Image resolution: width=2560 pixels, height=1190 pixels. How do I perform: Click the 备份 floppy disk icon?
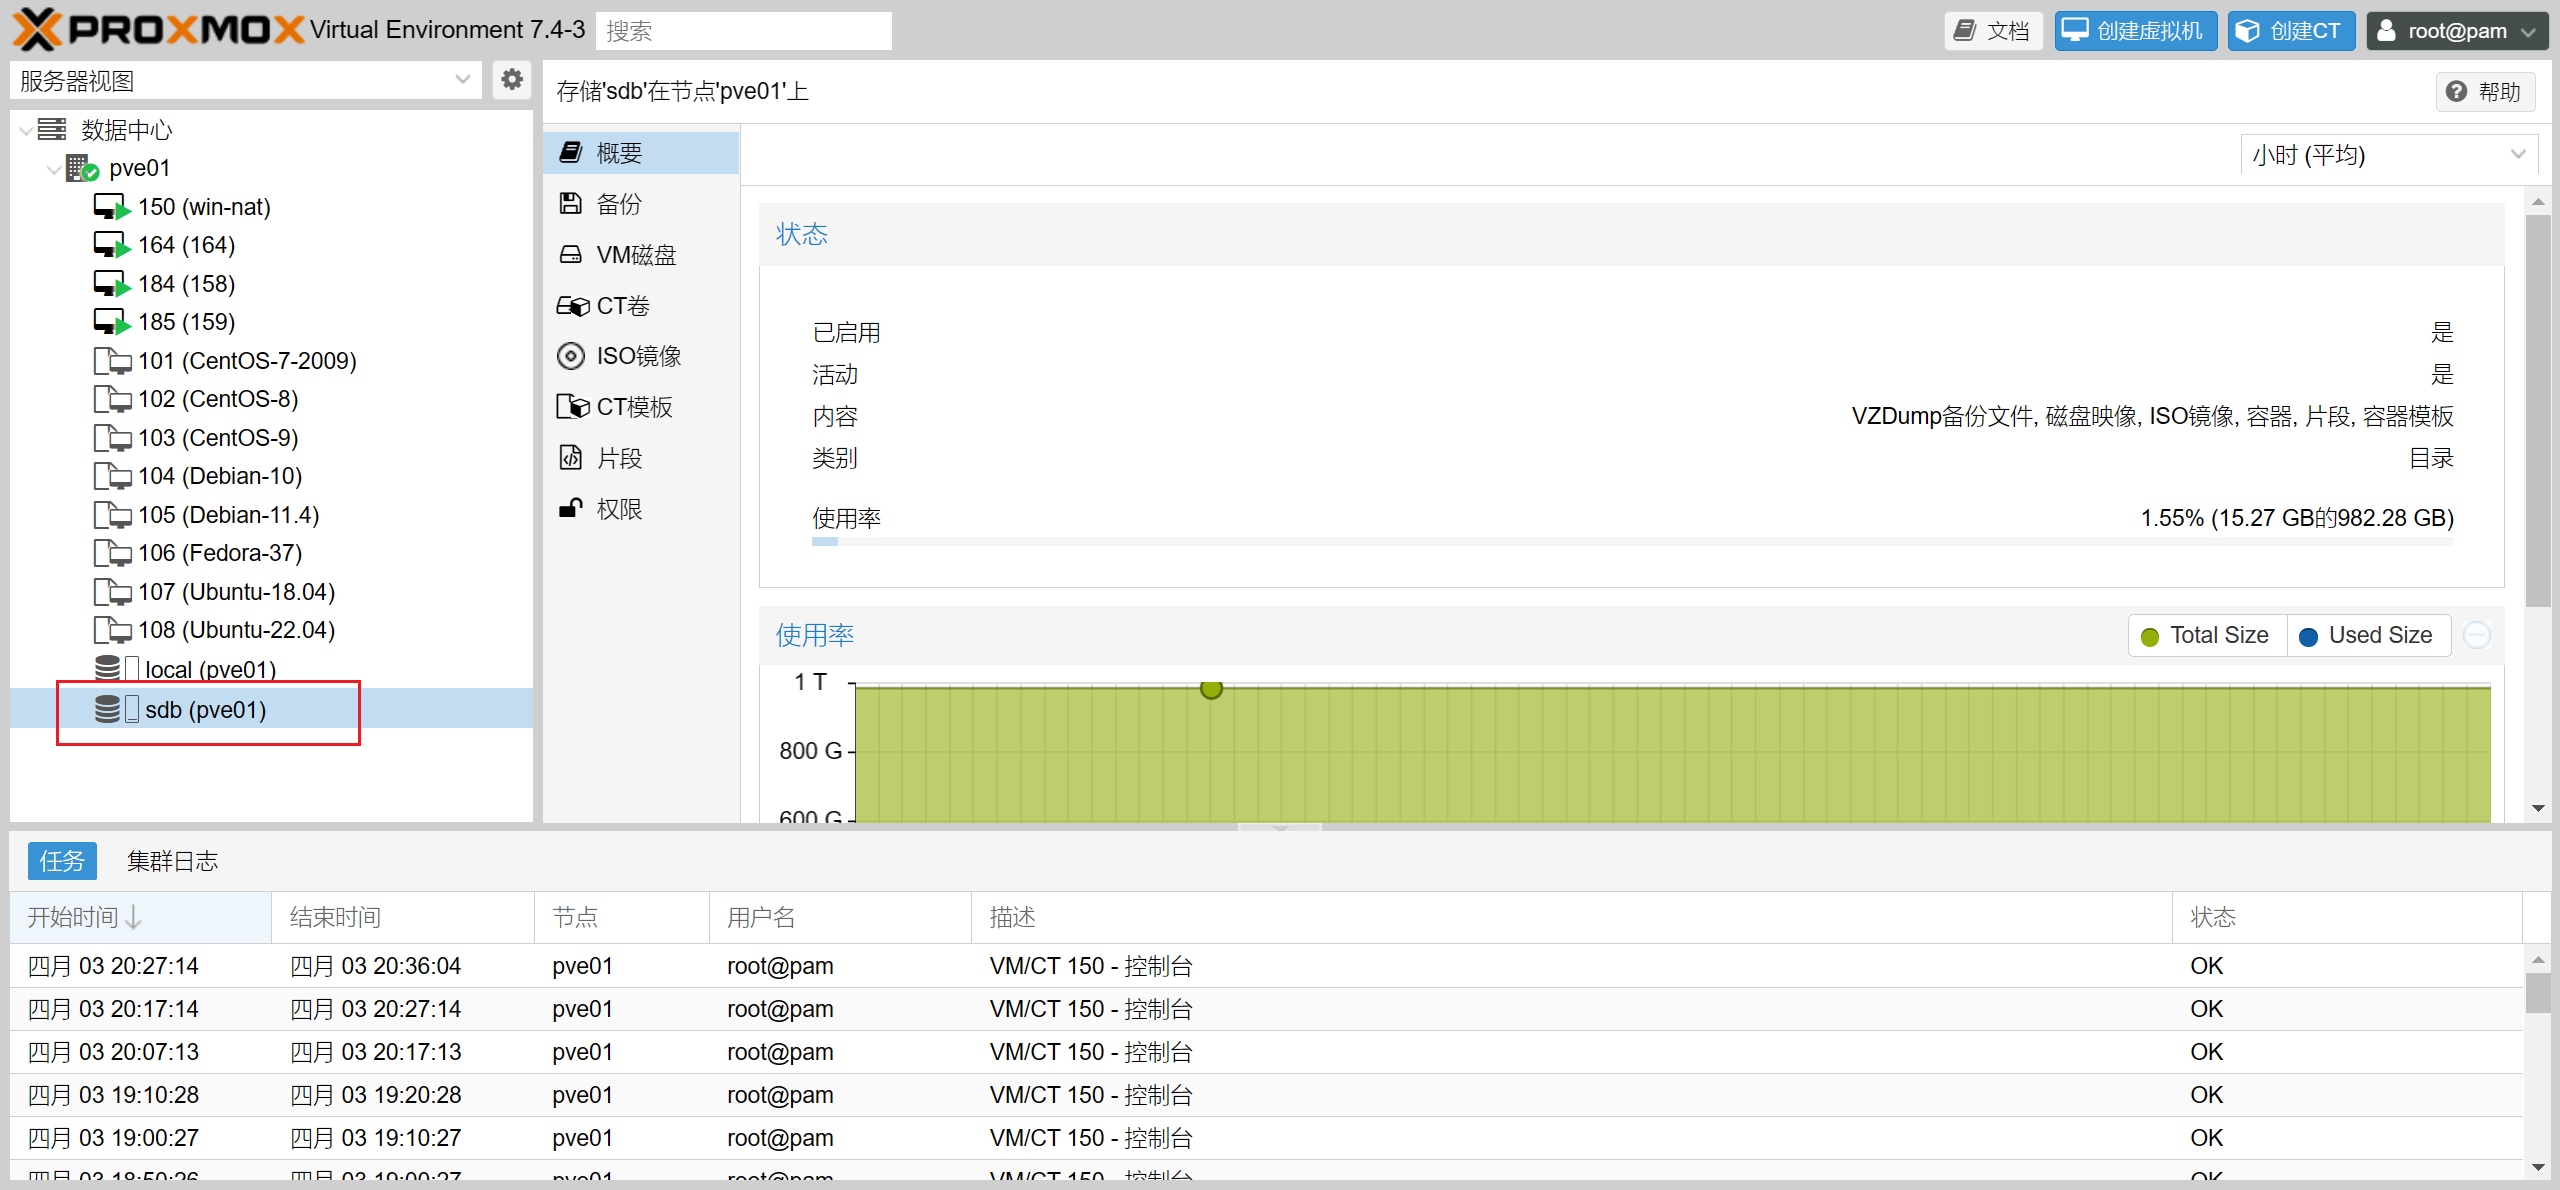570,204
